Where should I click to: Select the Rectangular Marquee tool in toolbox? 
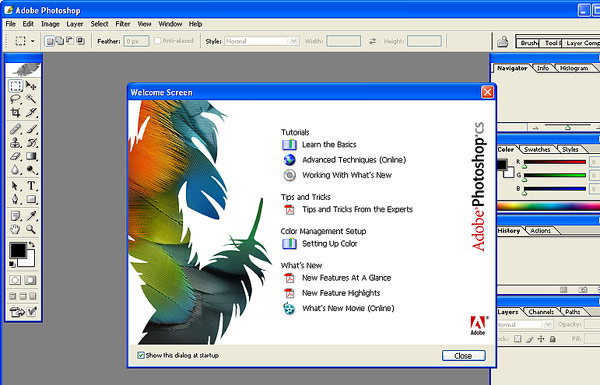pos(16,86)
